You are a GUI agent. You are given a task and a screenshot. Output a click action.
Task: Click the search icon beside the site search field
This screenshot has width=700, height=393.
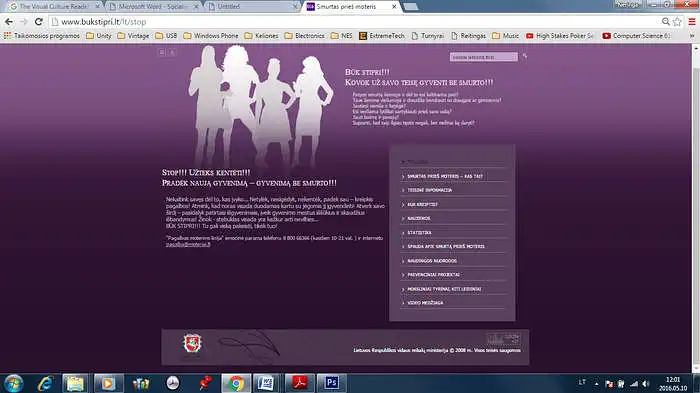(525, 56)
